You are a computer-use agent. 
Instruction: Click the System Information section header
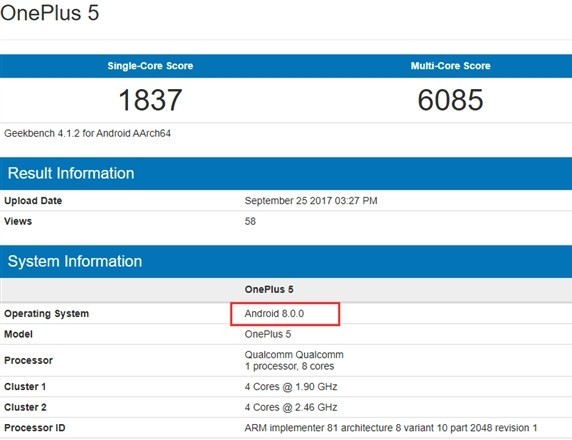tap(75, 261)
